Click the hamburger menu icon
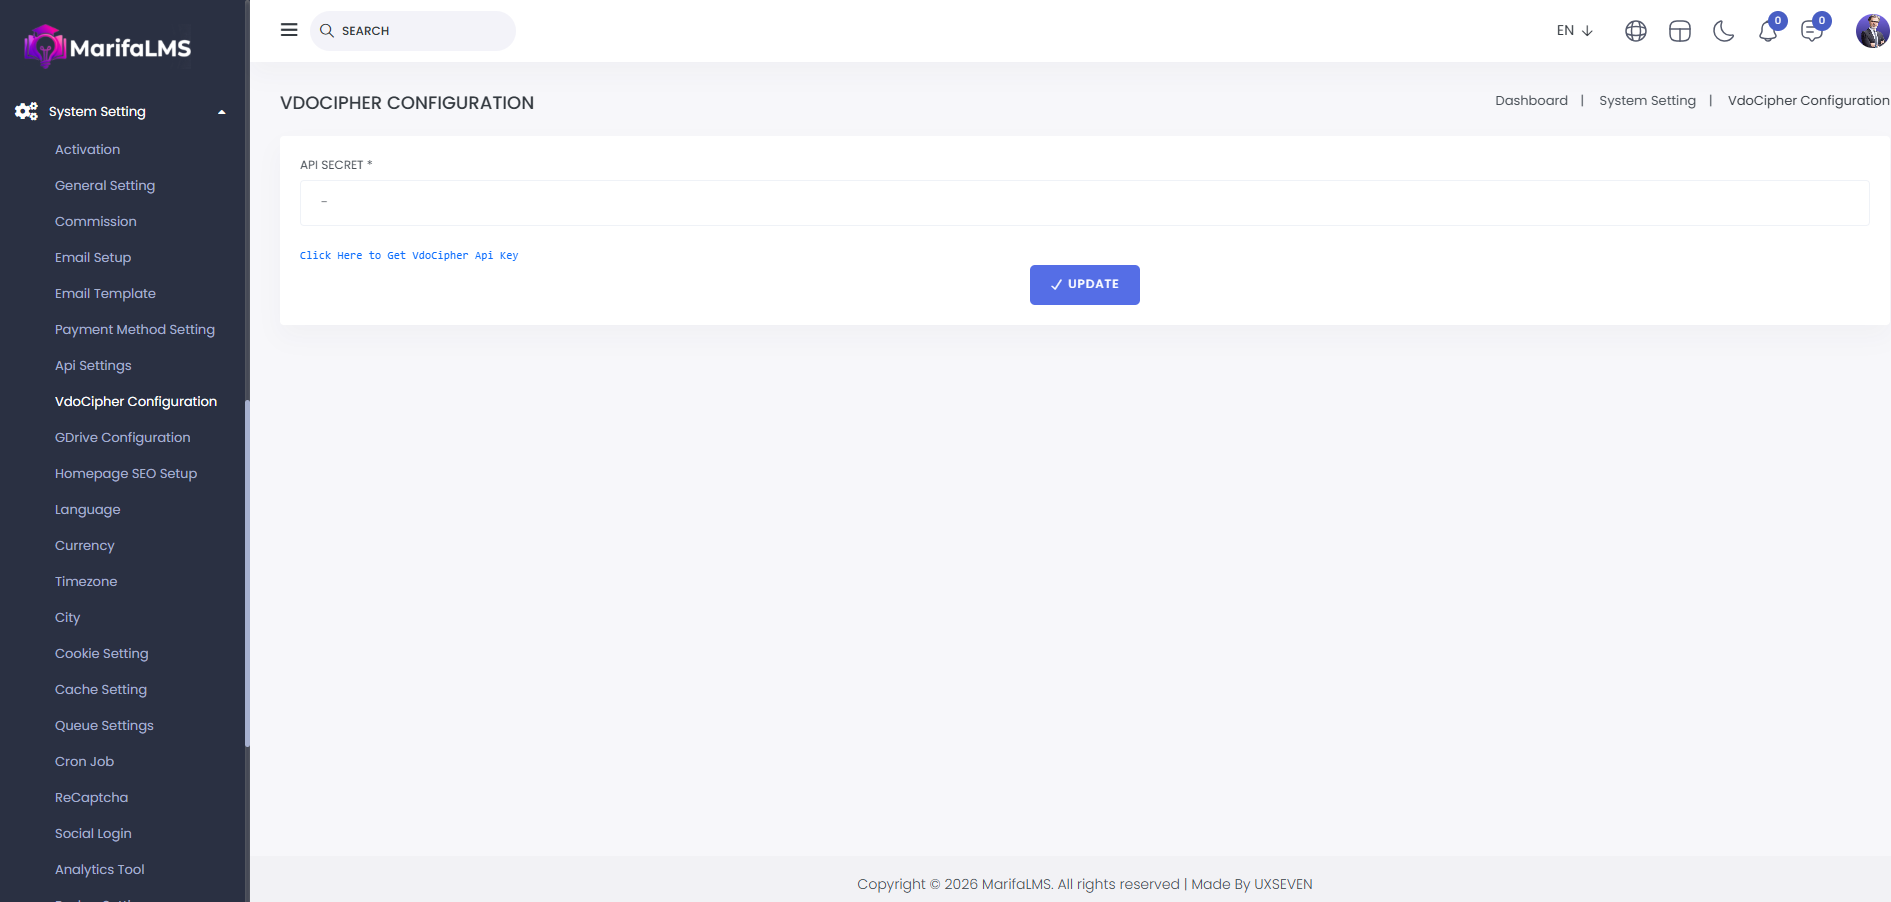This screenshot has height=902, width=1891. [289, 30]
